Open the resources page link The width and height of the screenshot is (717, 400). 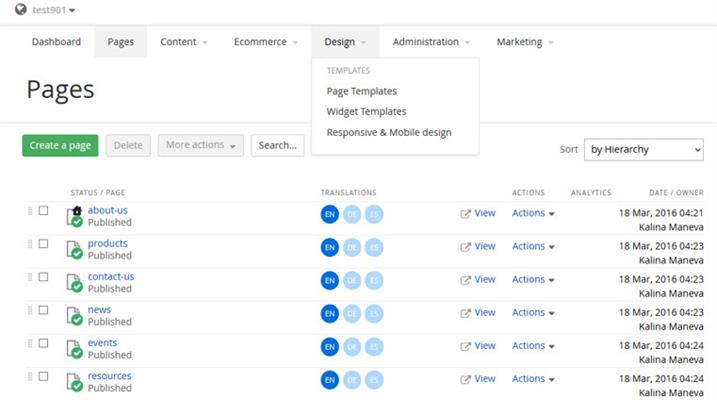click(x=109, y=376)
